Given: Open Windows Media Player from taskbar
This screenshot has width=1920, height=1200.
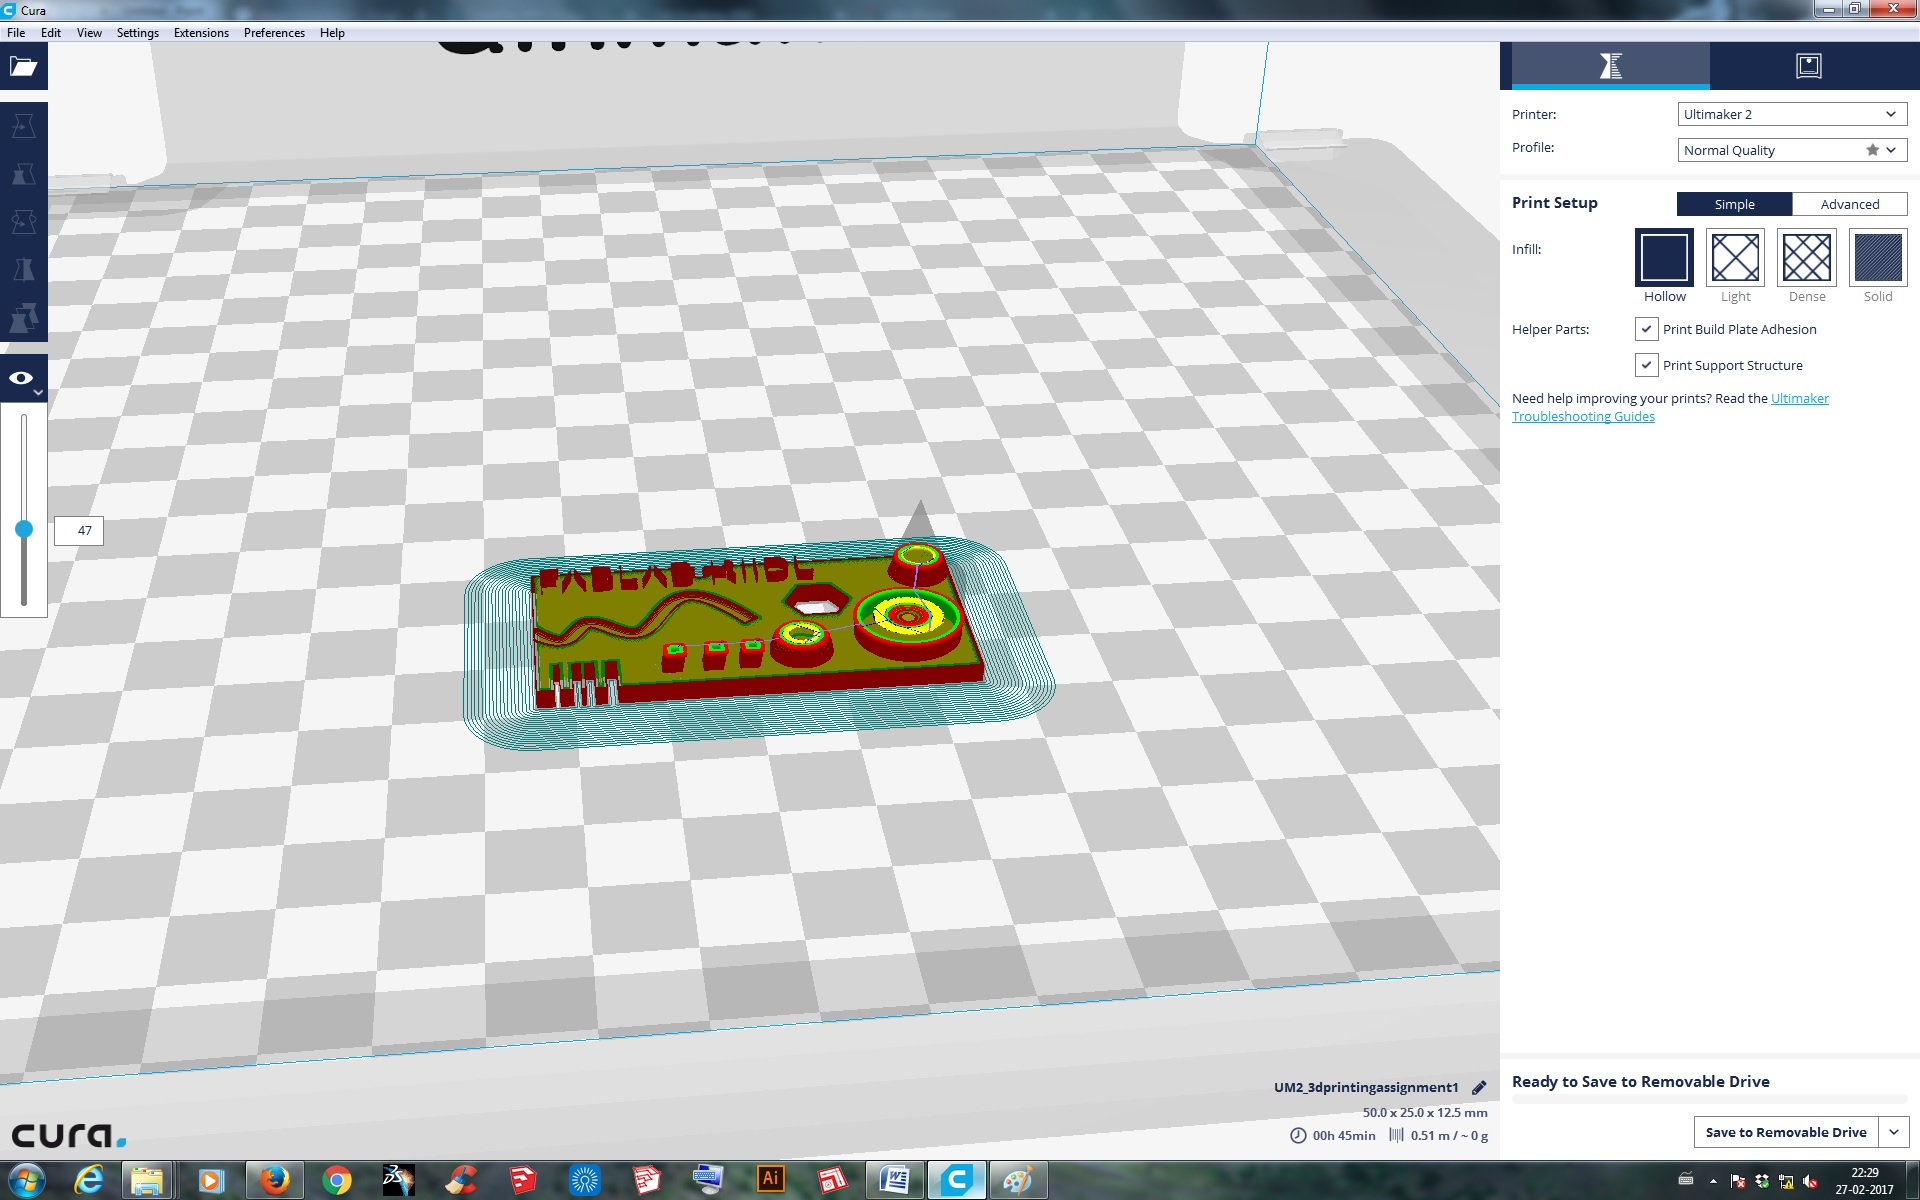Looking at the screenshot, I should tap(211, 1181).
